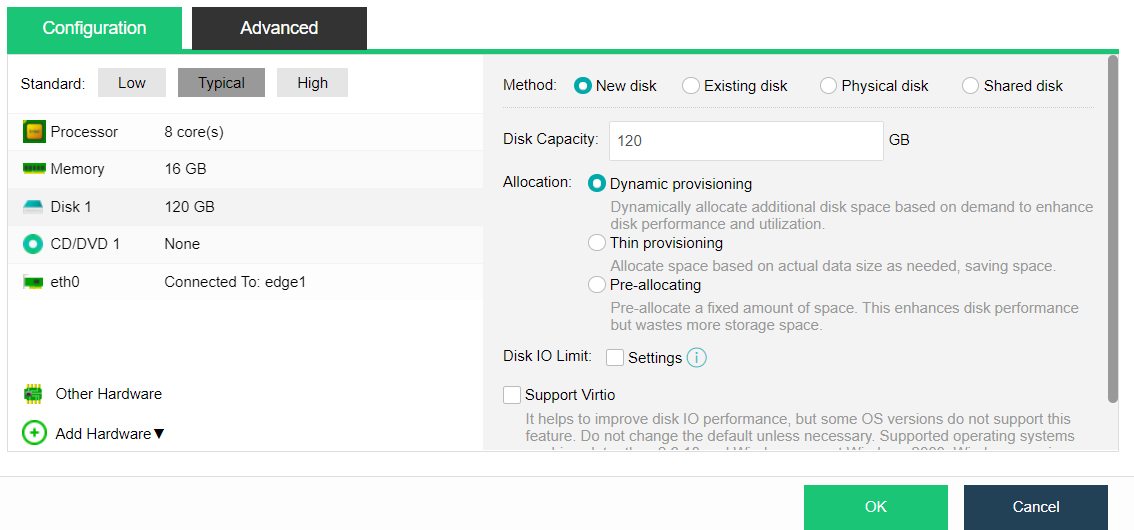Select Pre-allocating allocation option
Viewport: 1134px width, 530px height.
[x=597, y=285]
